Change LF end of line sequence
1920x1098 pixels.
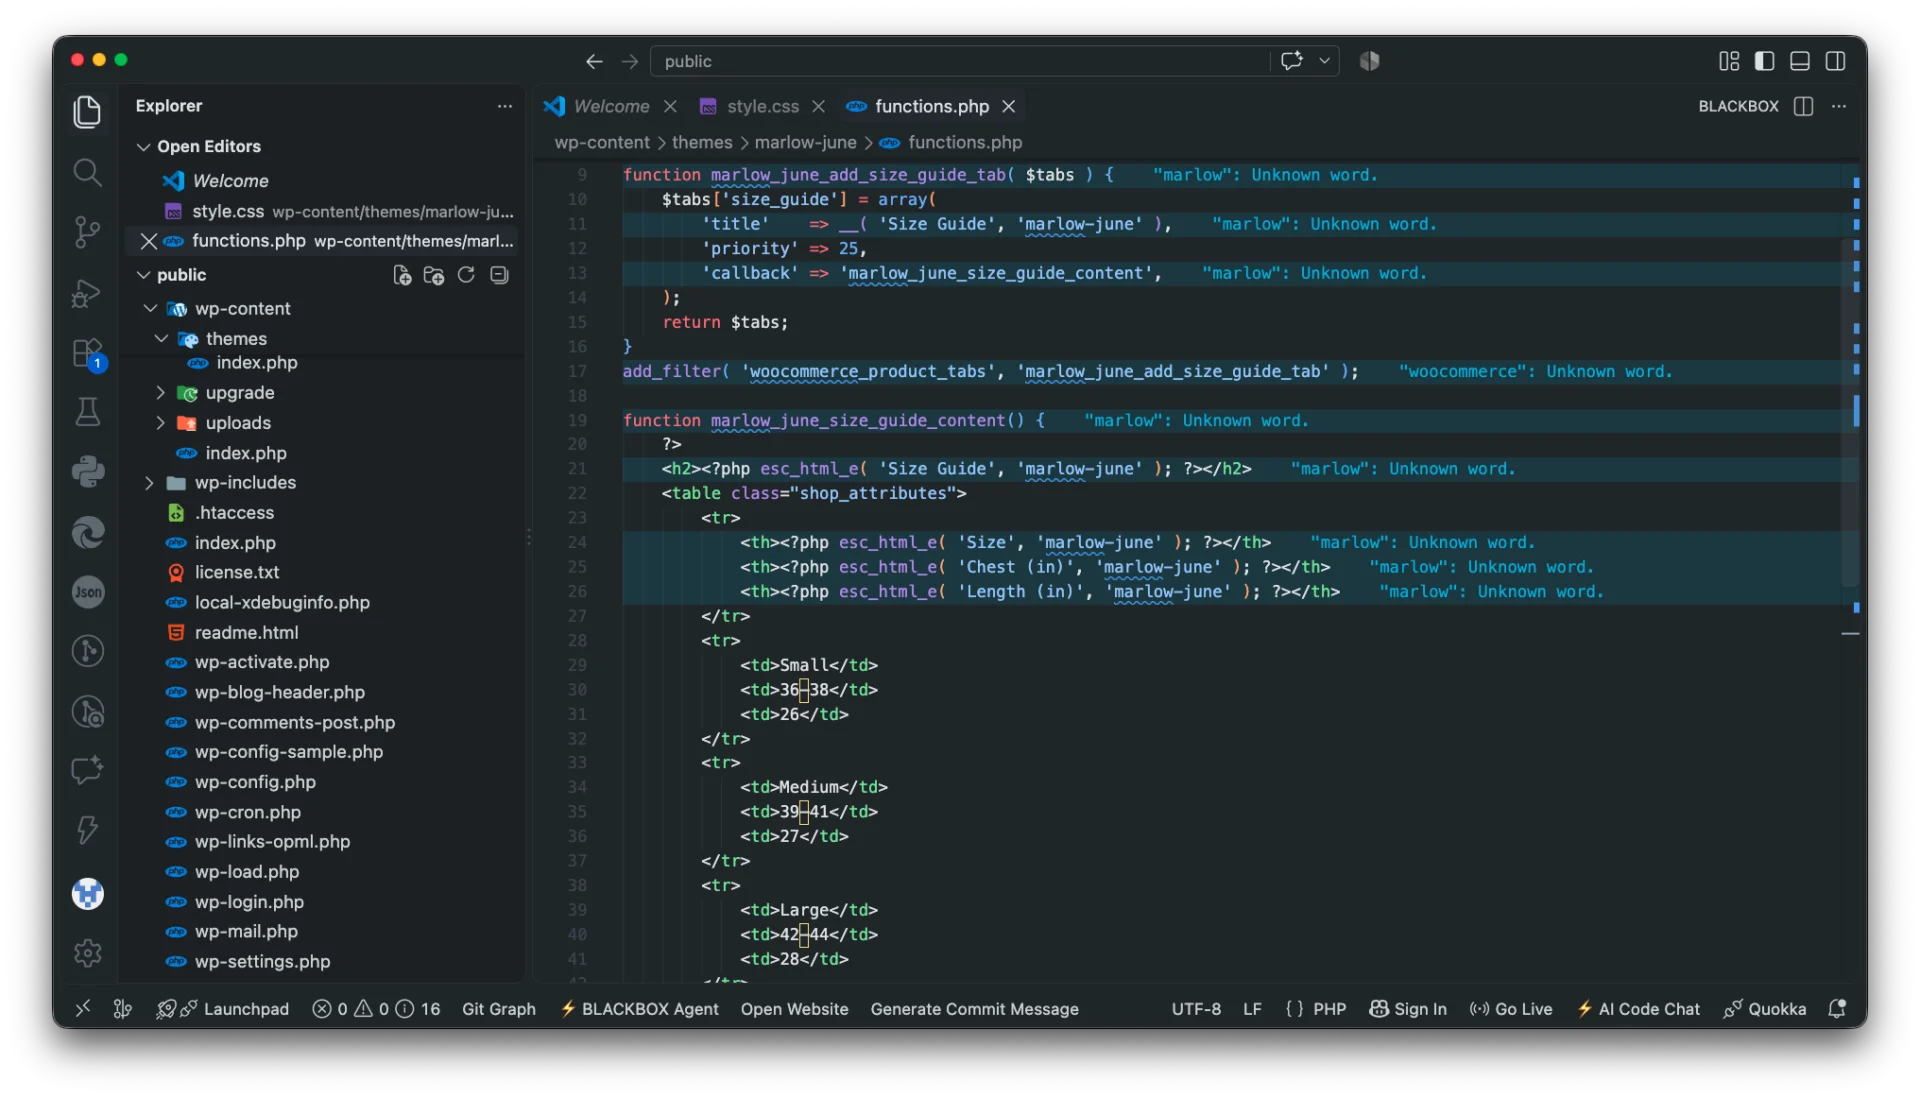pos(1252,1009)
